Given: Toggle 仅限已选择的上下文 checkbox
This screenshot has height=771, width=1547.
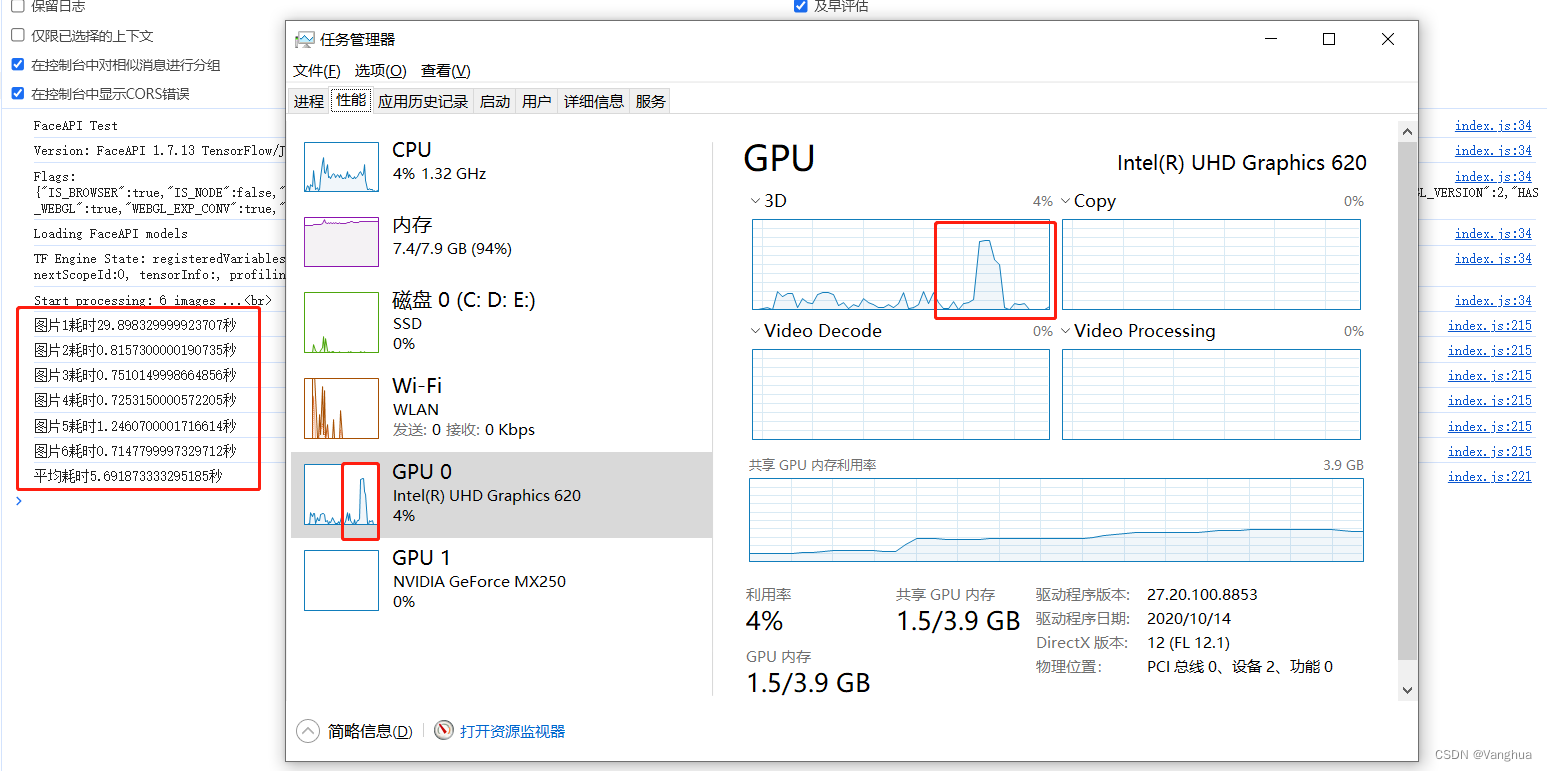Looking at the screenshot, I should (x=17, y=35).
